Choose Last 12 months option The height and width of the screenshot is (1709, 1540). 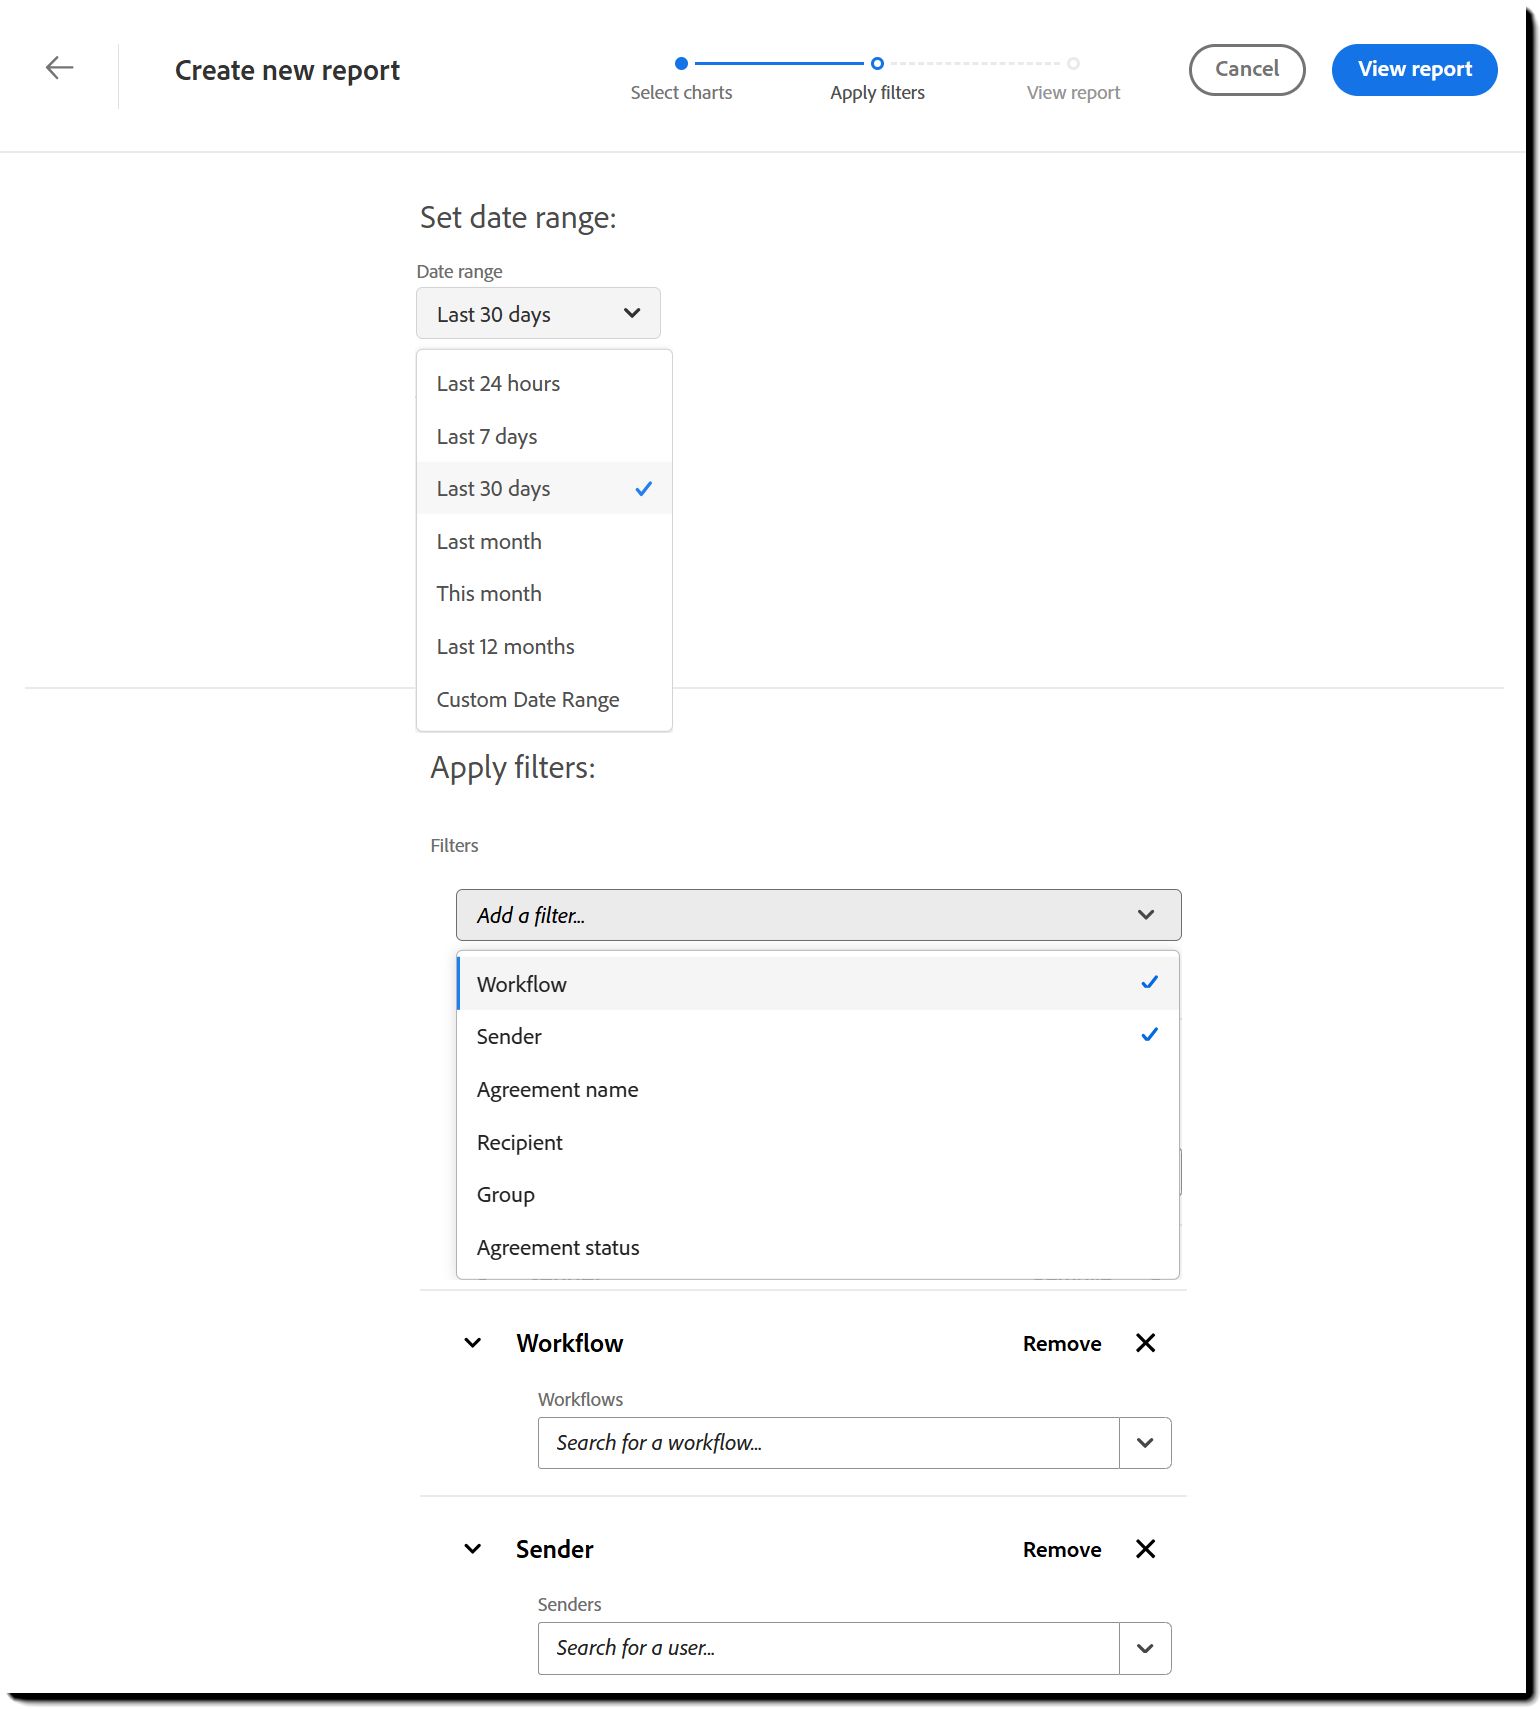(544, 647)
